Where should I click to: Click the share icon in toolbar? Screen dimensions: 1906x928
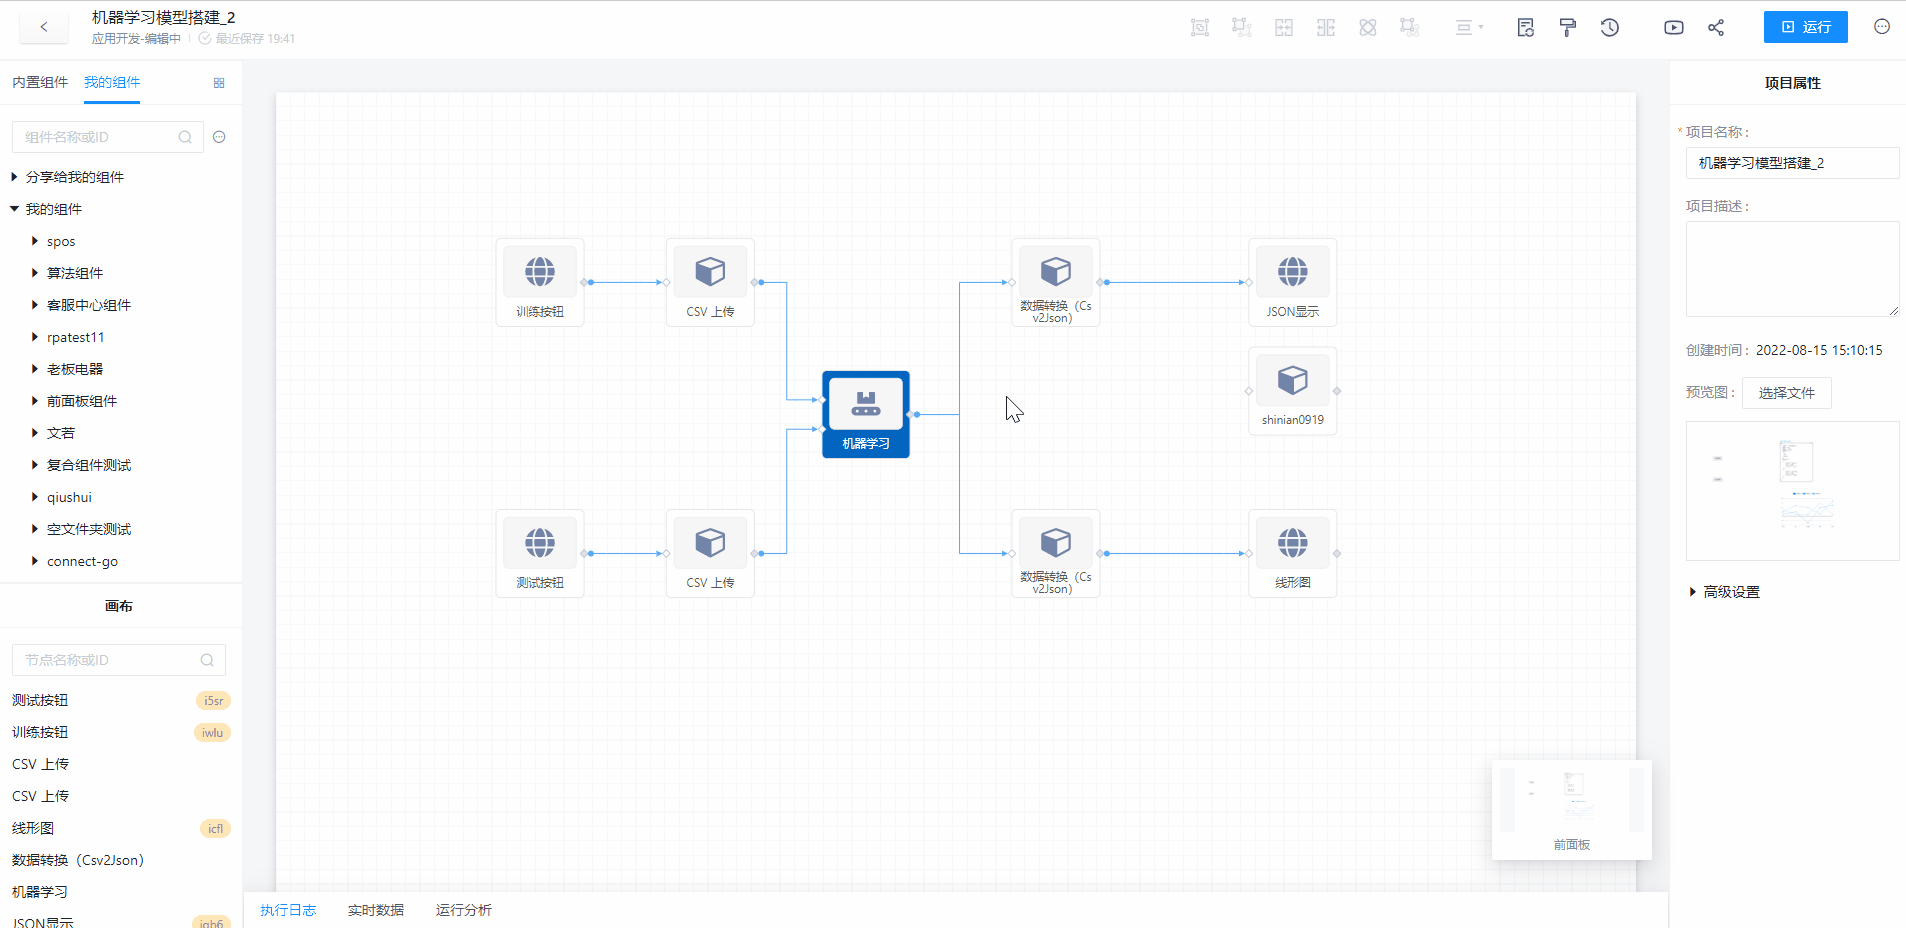pyautogui.click(x=1716, y=28)
